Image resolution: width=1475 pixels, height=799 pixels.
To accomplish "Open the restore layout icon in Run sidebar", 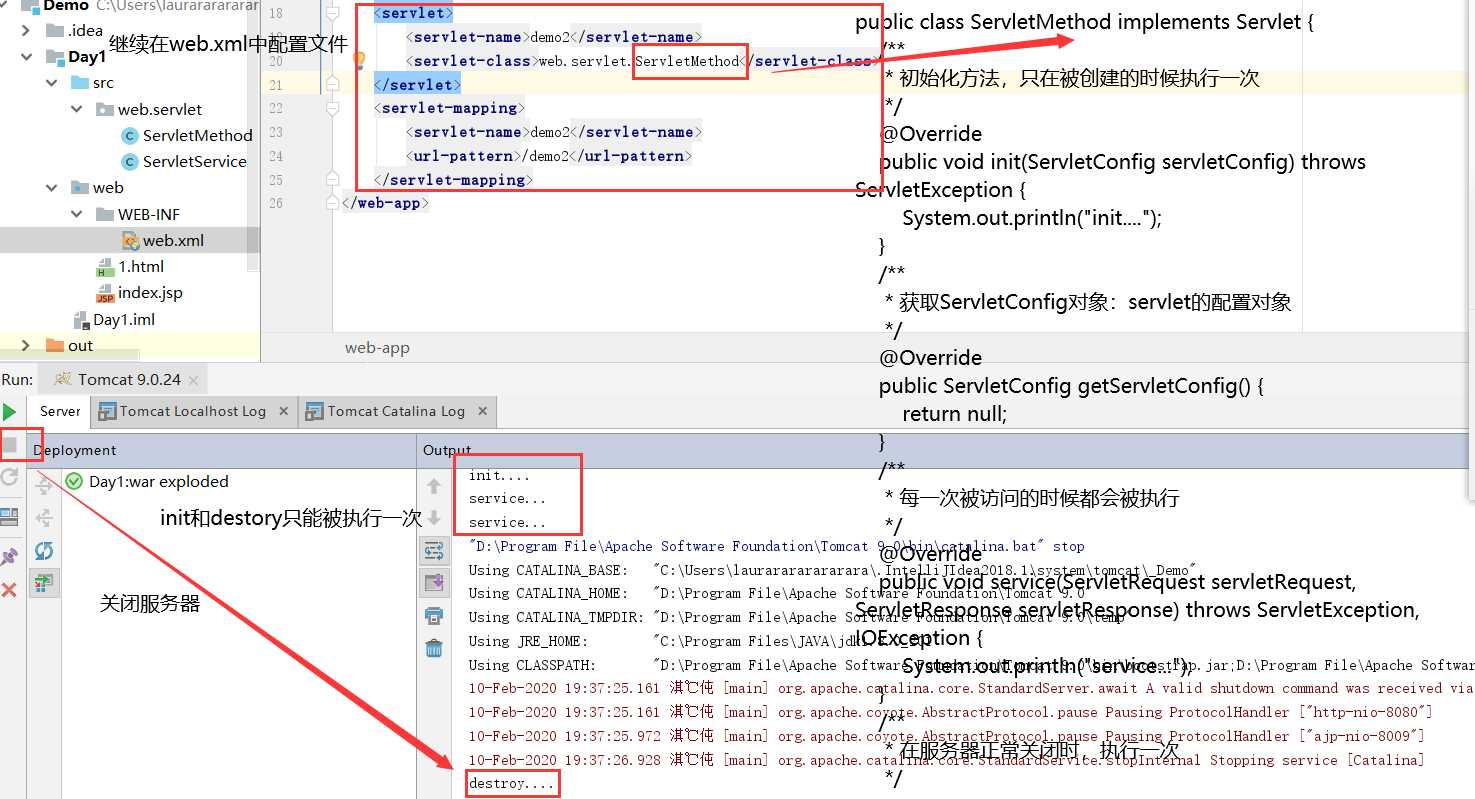I will 9,517.
